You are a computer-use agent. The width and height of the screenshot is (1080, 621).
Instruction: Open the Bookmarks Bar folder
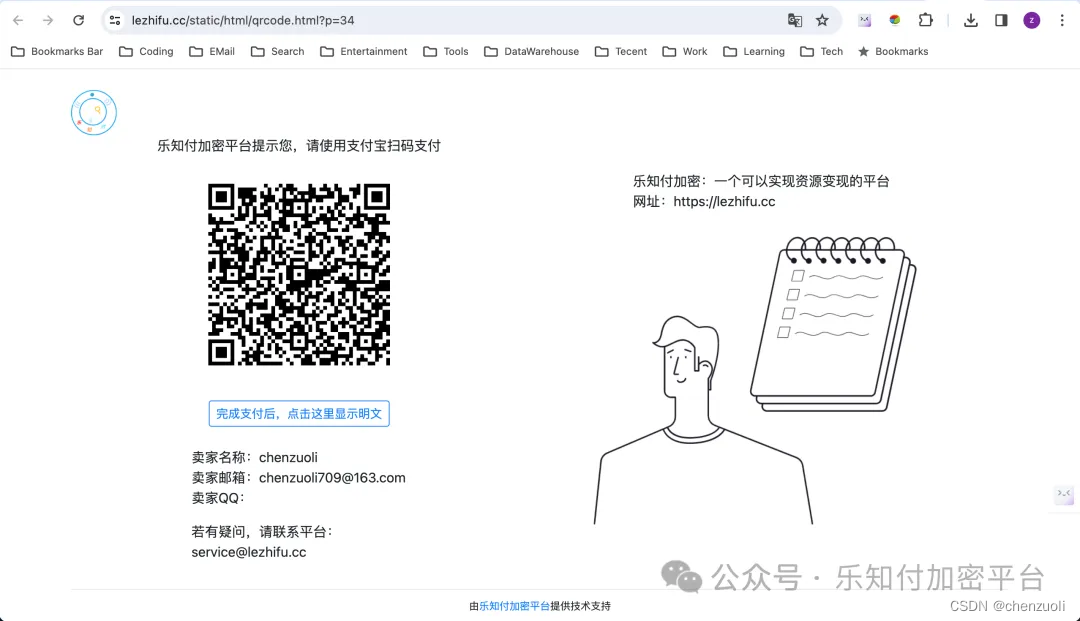point(57,52)
